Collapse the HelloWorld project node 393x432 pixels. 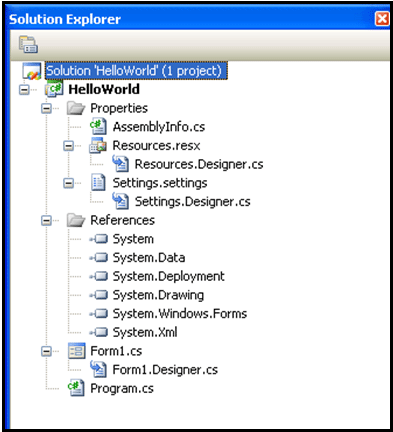[24, 89]
